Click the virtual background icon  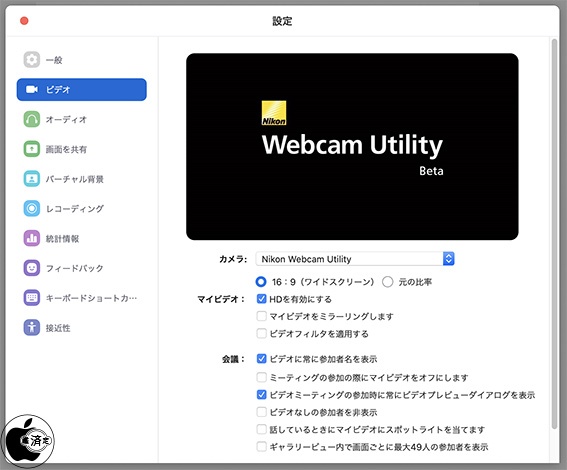pyautogui.click(x=32, y=179)
